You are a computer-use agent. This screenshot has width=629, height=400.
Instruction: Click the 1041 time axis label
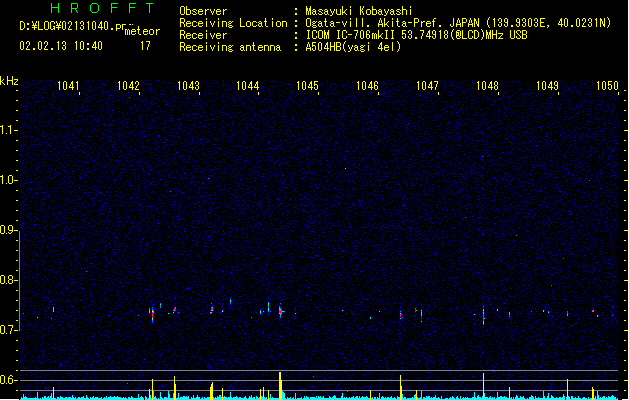coord(68,86)
